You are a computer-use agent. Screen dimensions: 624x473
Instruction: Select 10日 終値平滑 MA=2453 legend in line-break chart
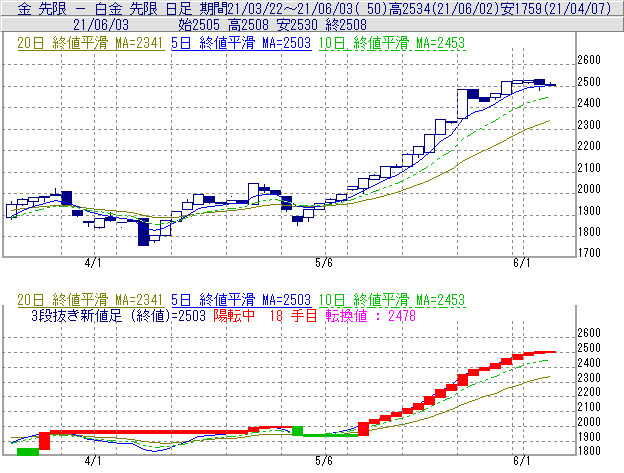pyautogui.click(x=392, y=300)
